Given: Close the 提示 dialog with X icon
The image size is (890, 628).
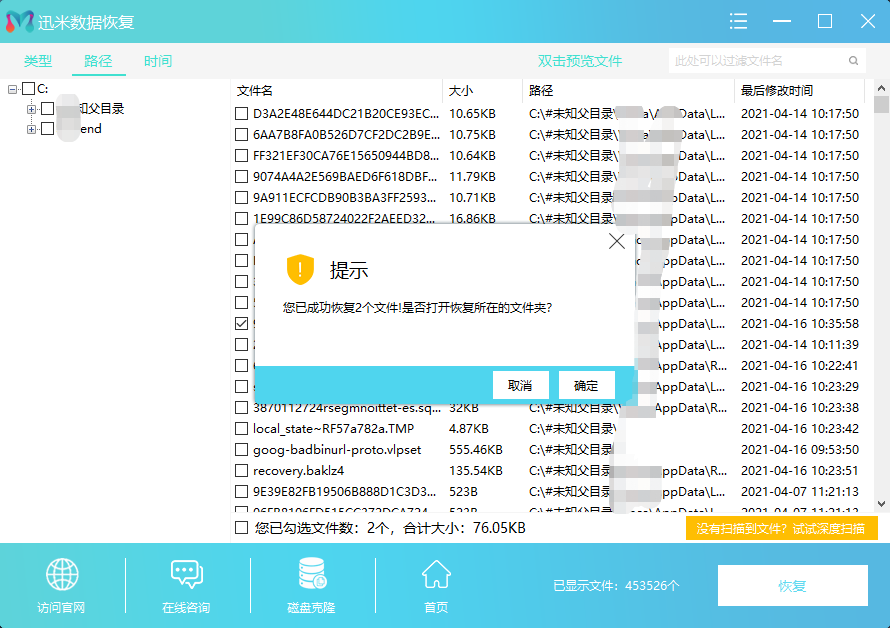Looking at the screenshot, I should coord(617,241).
